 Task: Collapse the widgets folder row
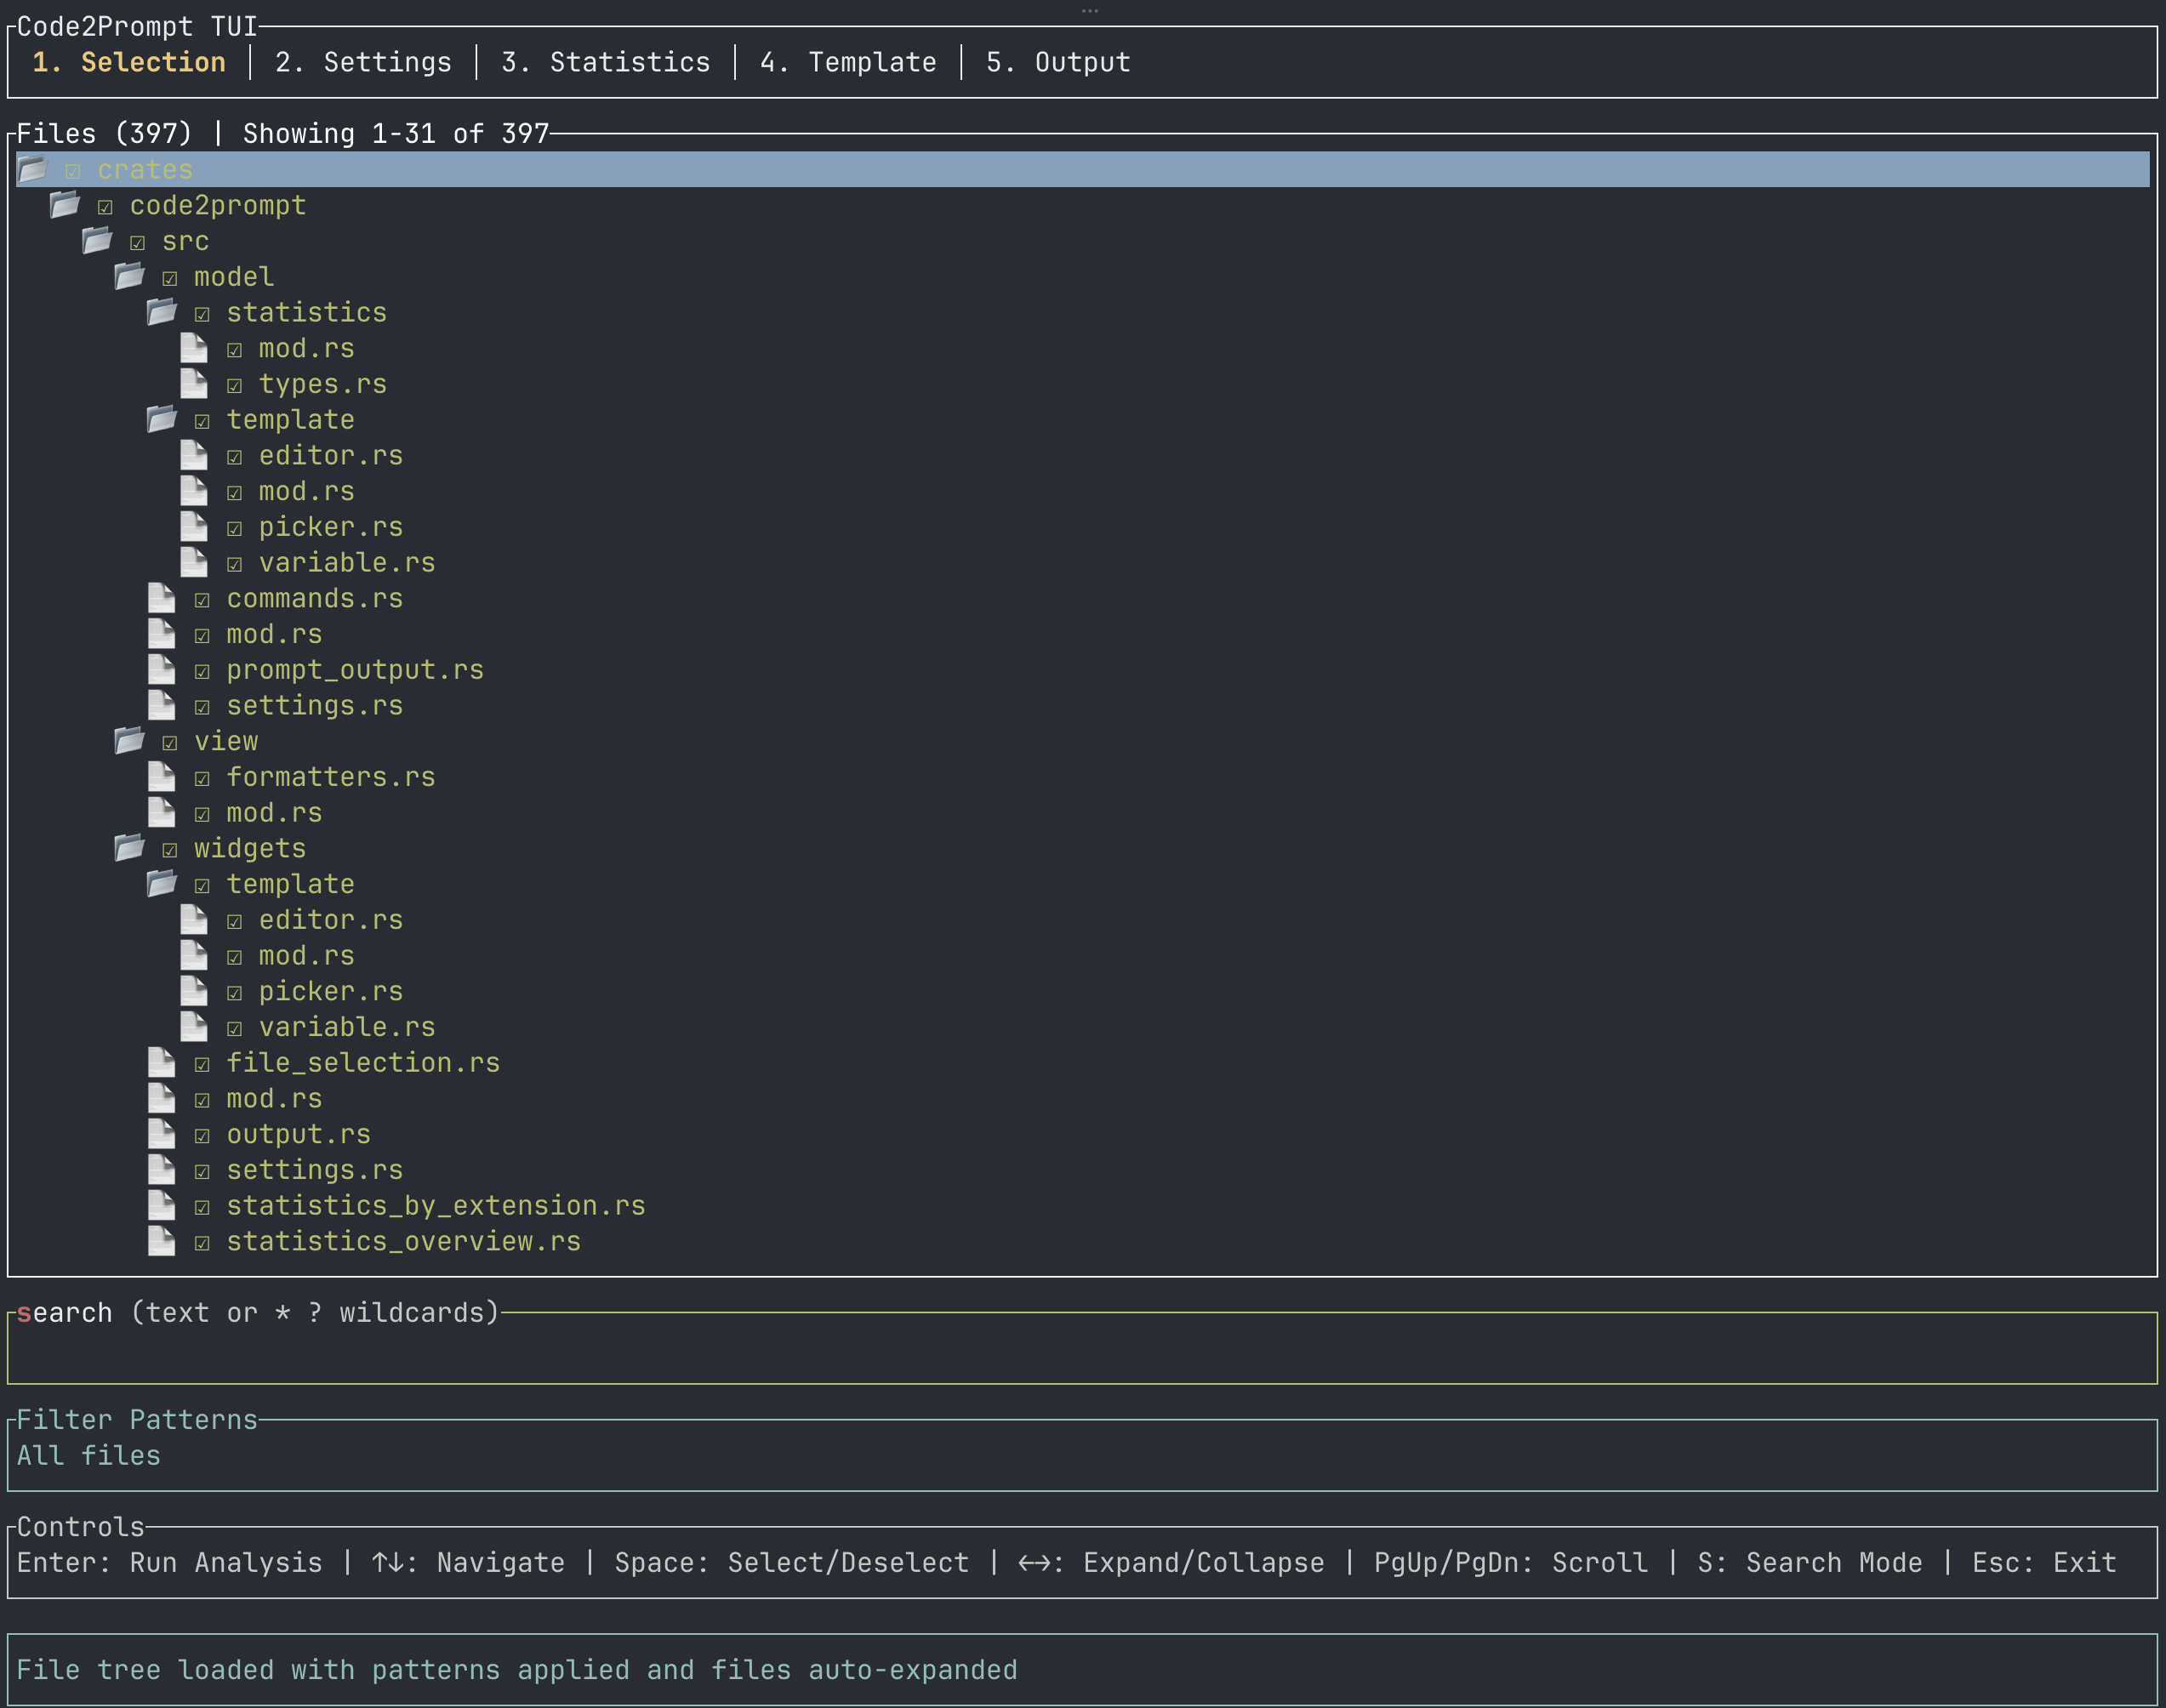1083,848
